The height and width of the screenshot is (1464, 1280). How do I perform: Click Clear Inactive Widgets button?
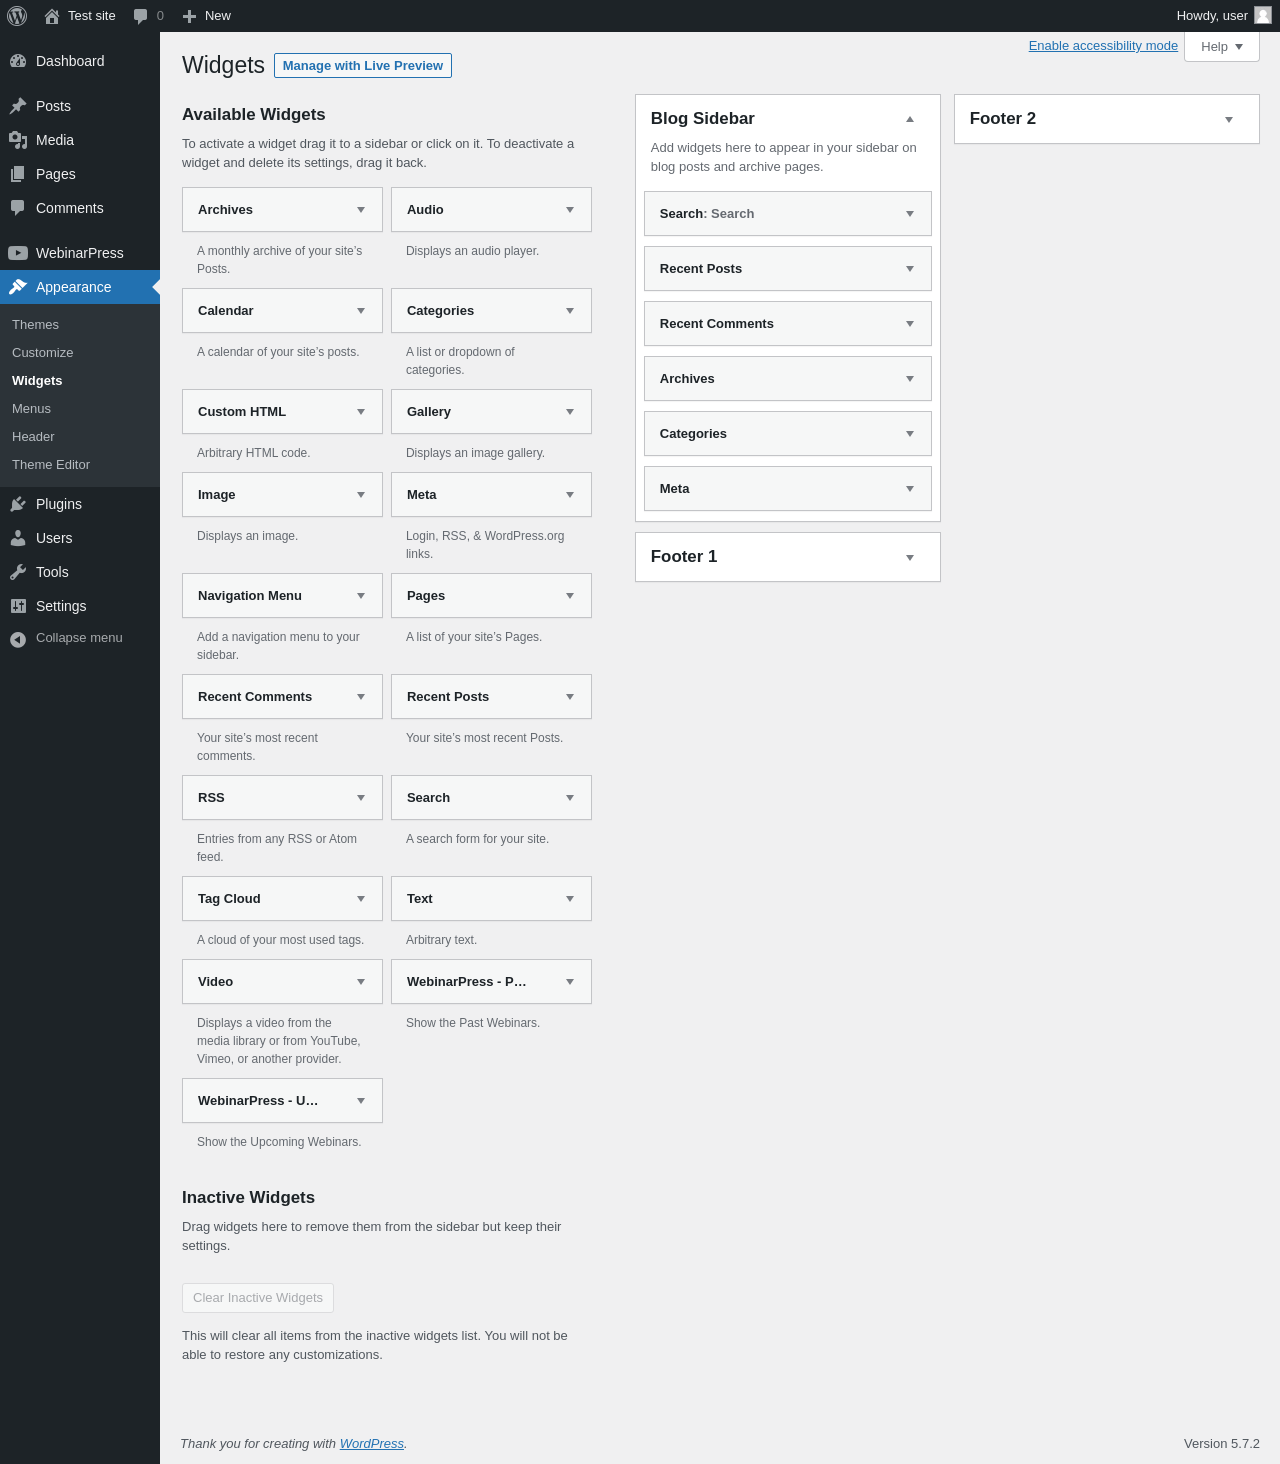point(258,1298)
